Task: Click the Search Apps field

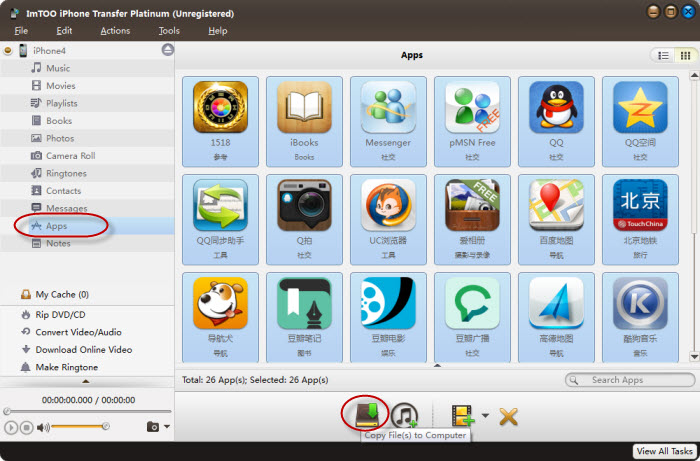Action: (630, 380)
